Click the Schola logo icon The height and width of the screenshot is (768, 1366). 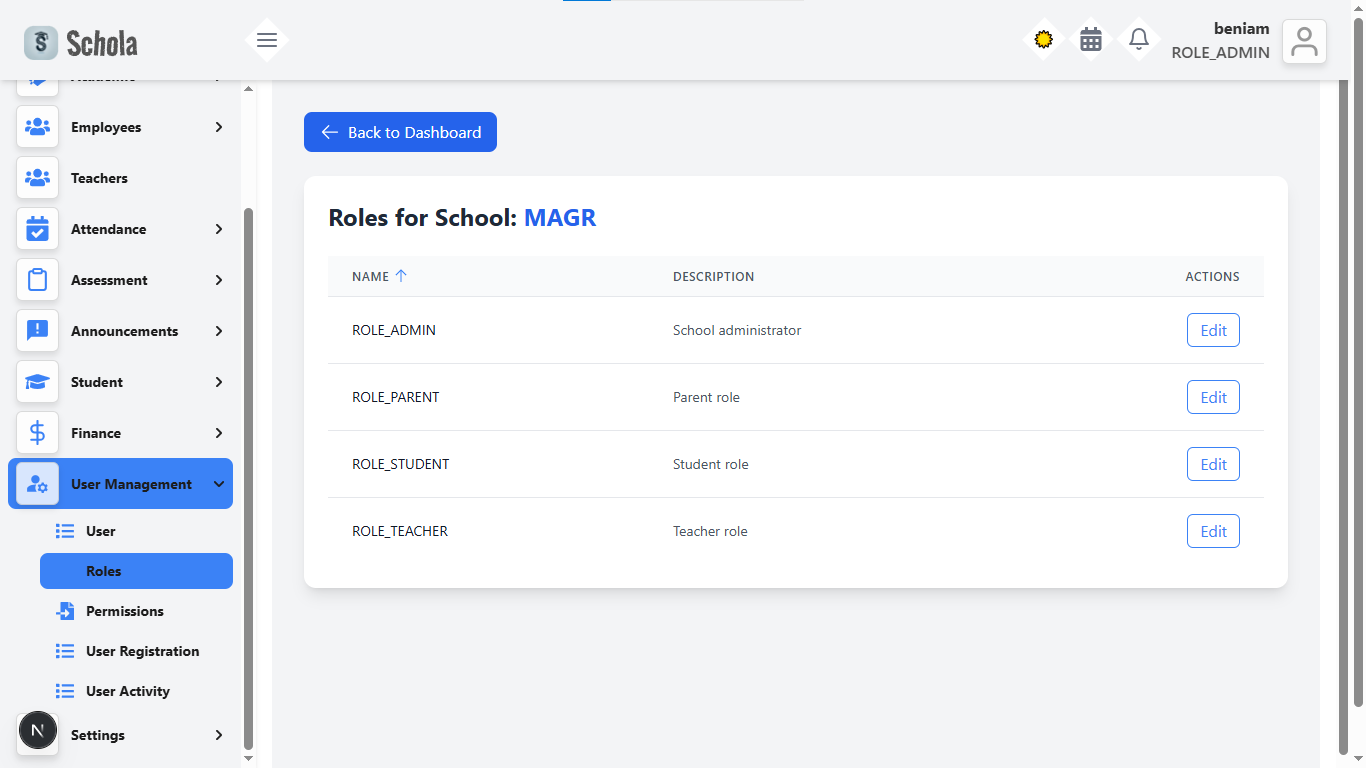[41, 42]
